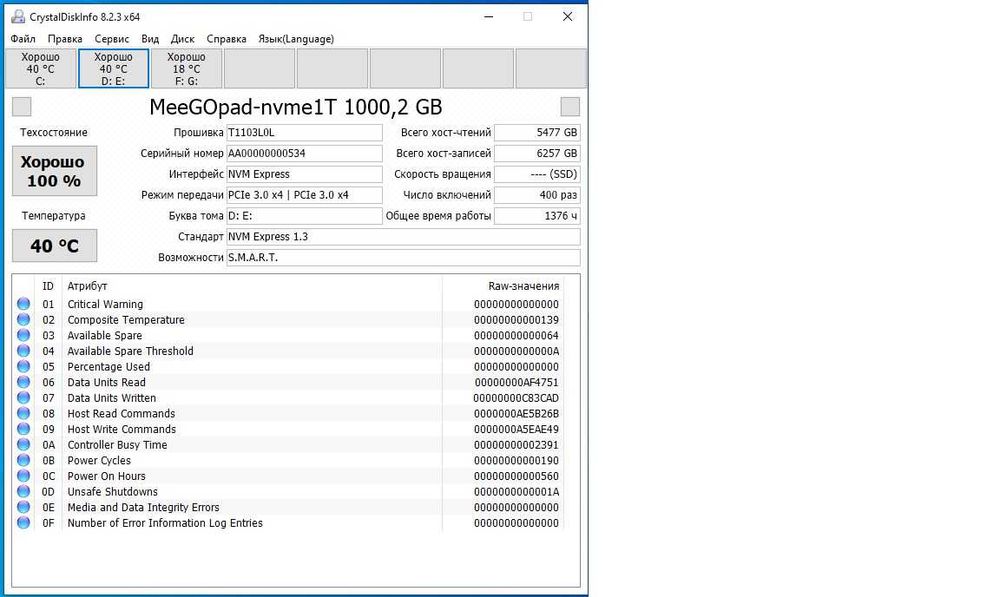
Task: Click raw value 00000000C83CAD
Action: [516, 397]
